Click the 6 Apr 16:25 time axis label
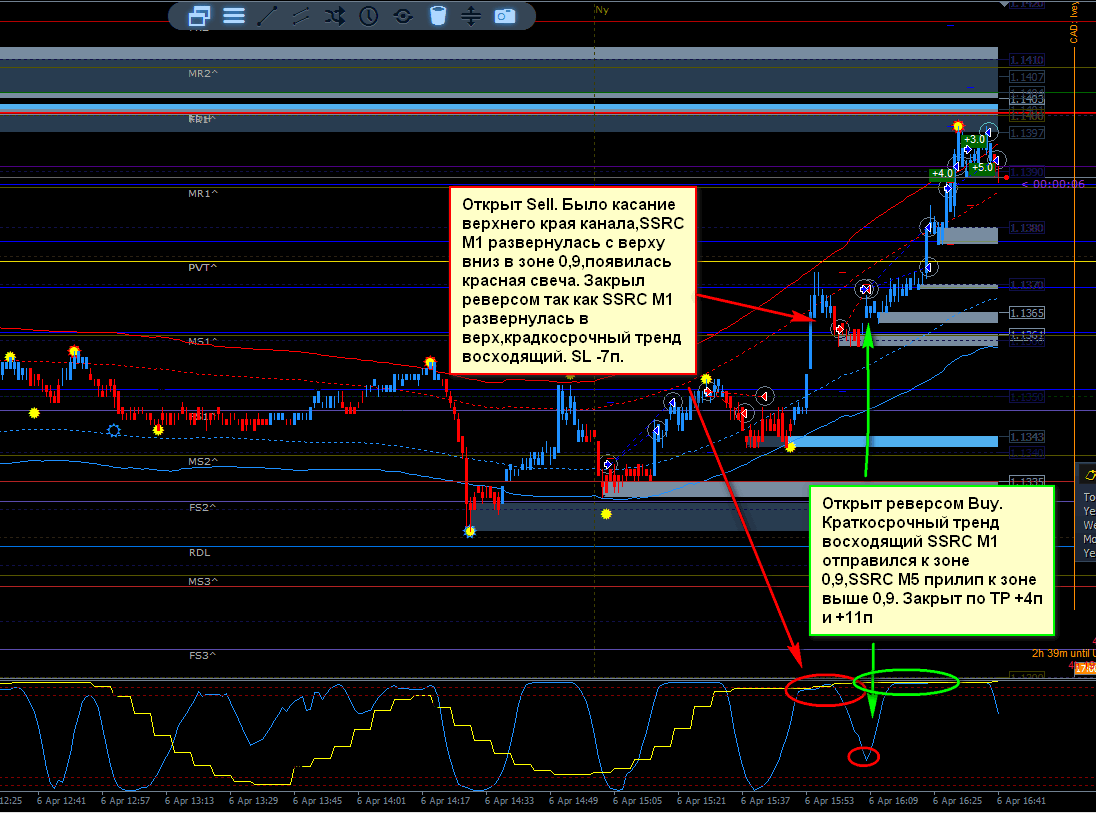Image resolution: width=1096 pixels, height=814 pixels. click(958, 801)
